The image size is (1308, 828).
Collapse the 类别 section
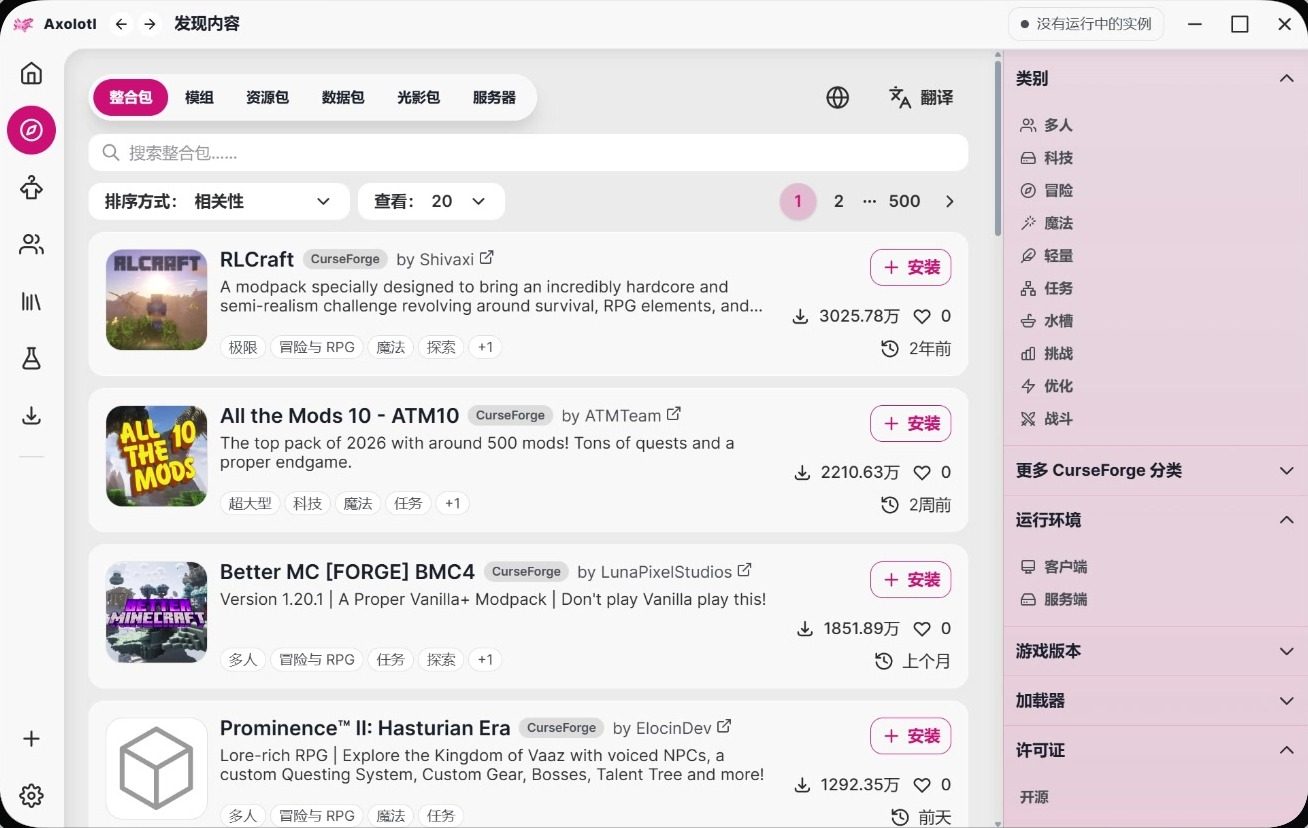tap(1155, 78)
